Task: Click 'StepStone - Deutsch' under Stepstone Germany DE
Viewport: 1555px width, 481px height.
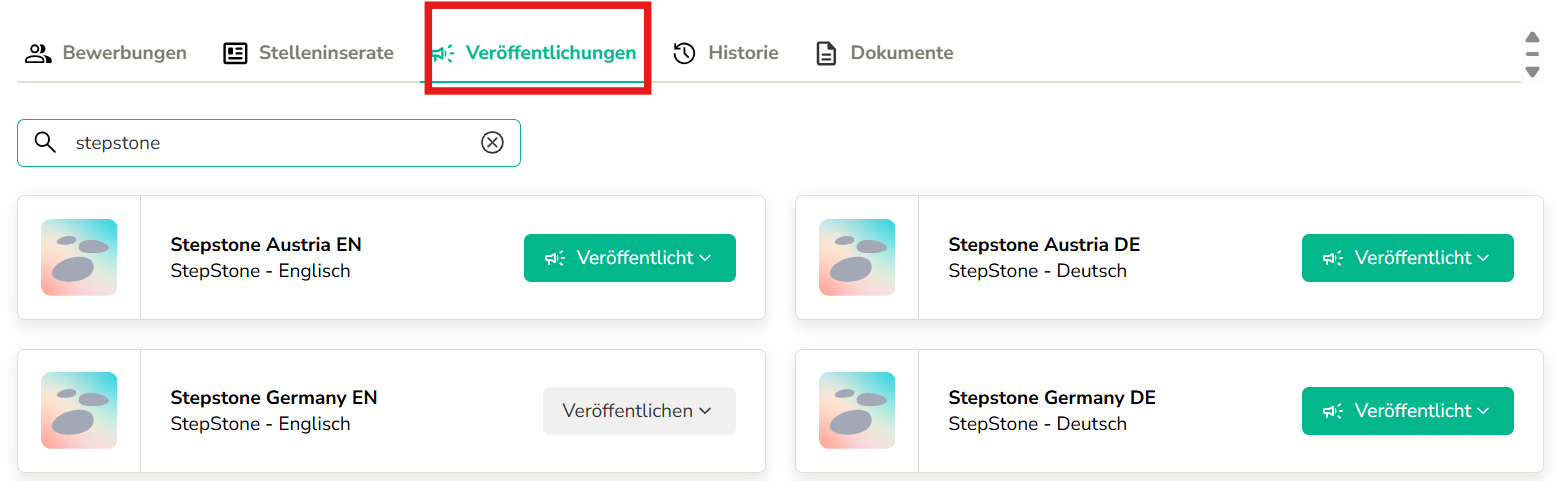Action: 1038,424
